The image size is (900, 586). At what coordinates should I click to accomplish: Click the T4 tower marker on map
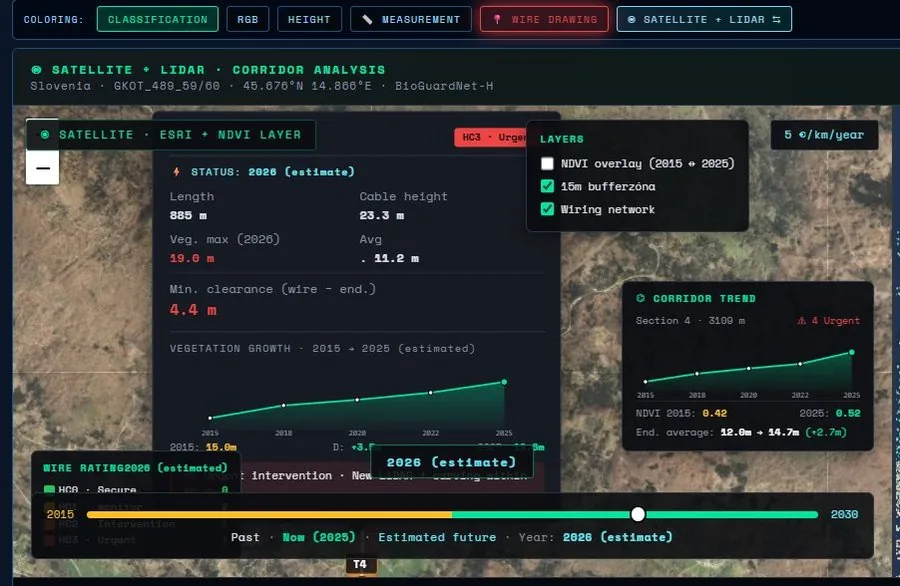360,564
